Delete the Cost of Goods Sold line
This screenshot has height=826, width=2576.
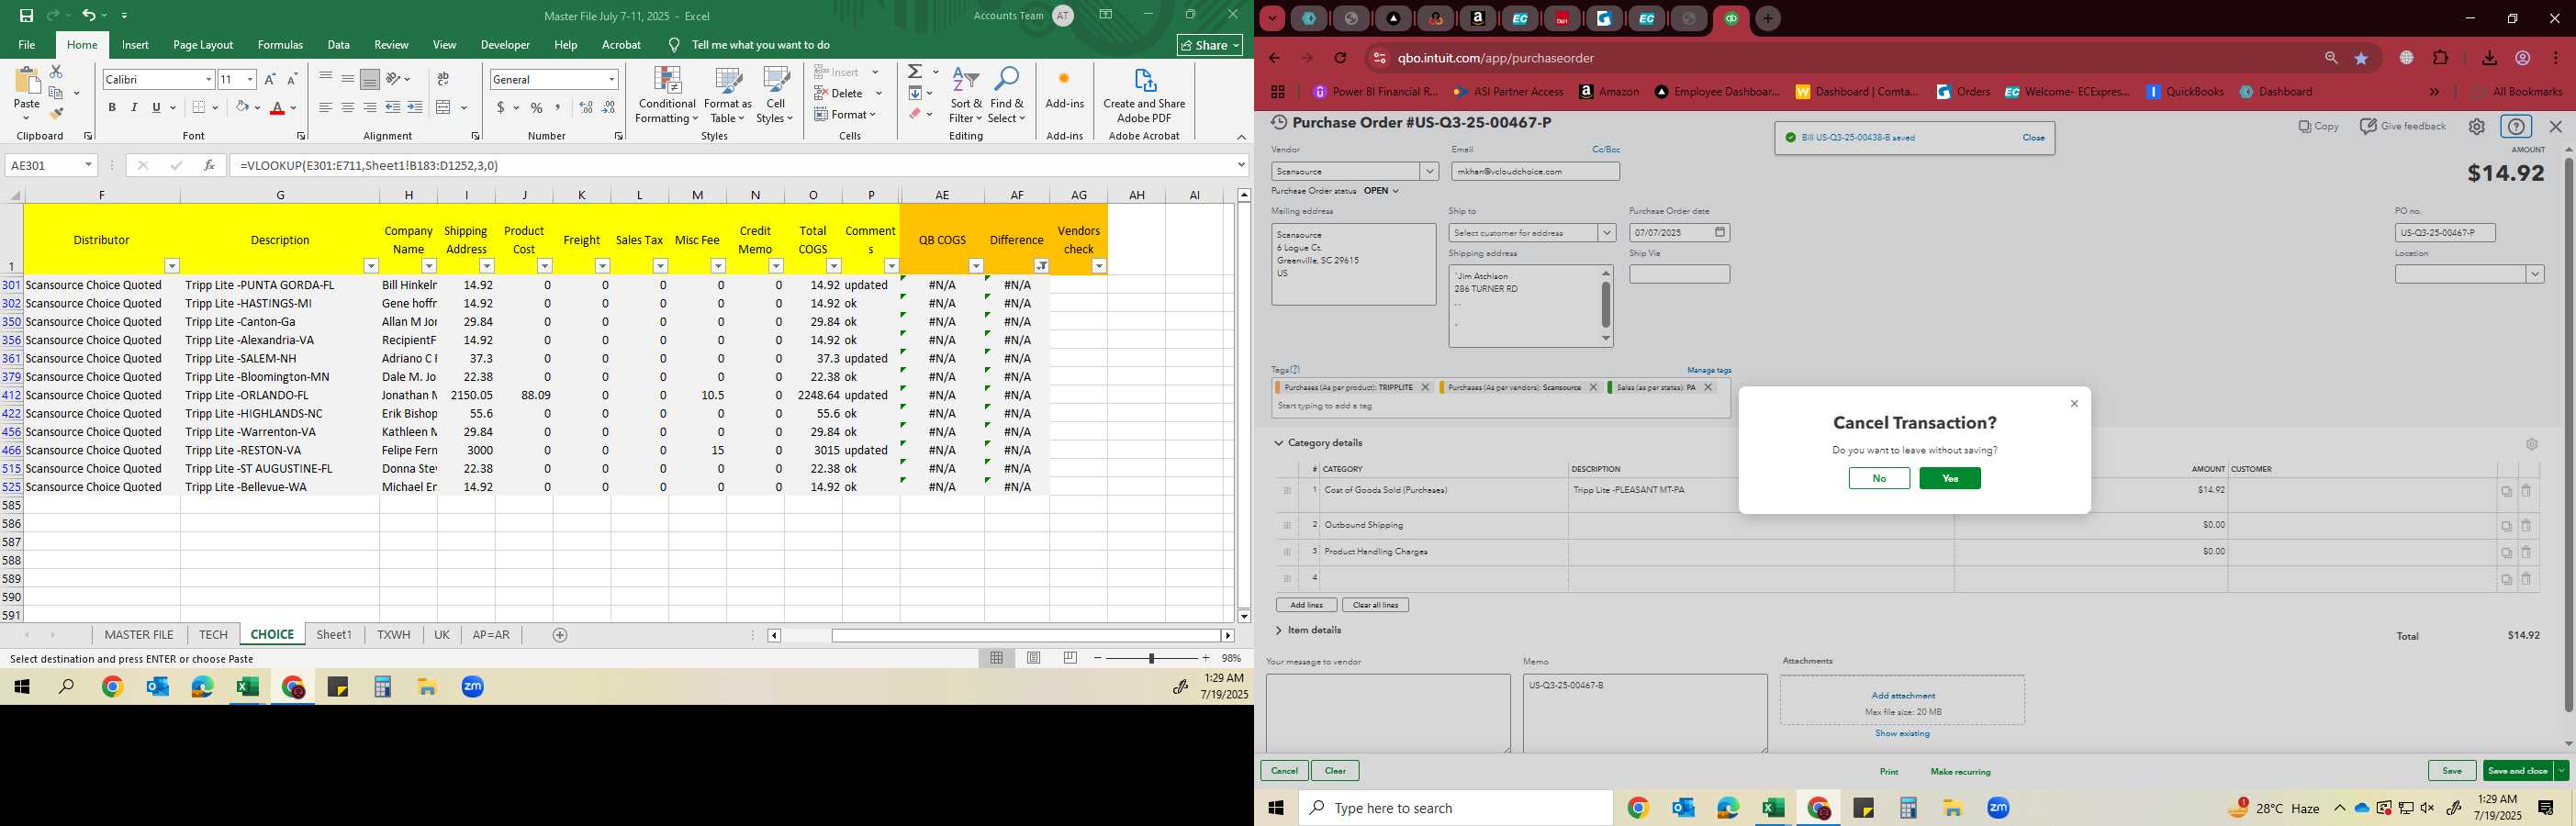[2526, 491]
